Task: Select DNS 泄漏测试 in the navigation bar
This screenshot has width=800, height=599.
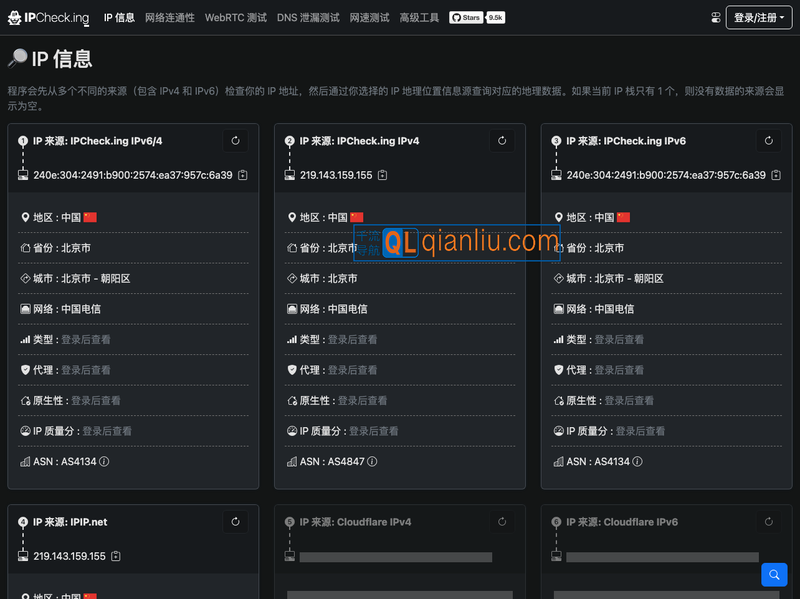Action: pyautogui.click(x=308, y=18)
